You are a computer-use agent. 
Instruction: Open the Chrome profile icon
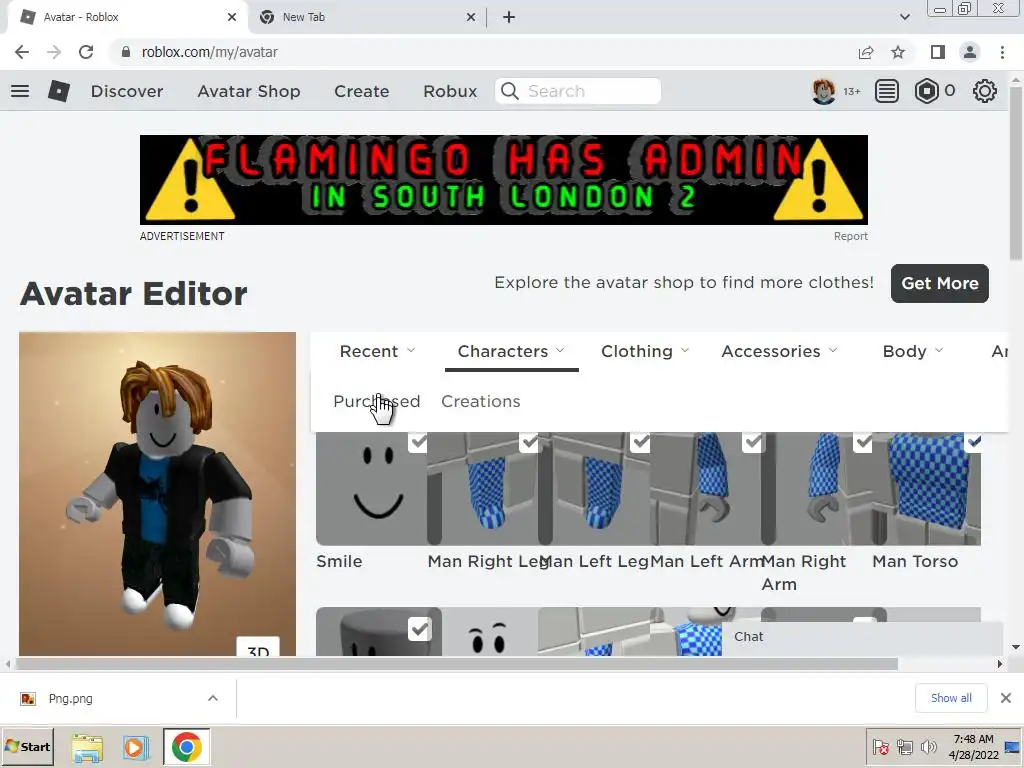pyautogui.click(x=970, y=52)
